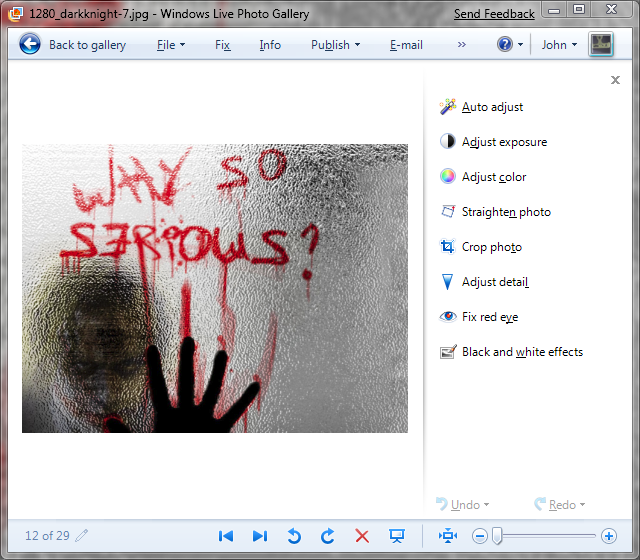640x560 pixels.
Task: Click the Redo button
Action: [555, 504]
